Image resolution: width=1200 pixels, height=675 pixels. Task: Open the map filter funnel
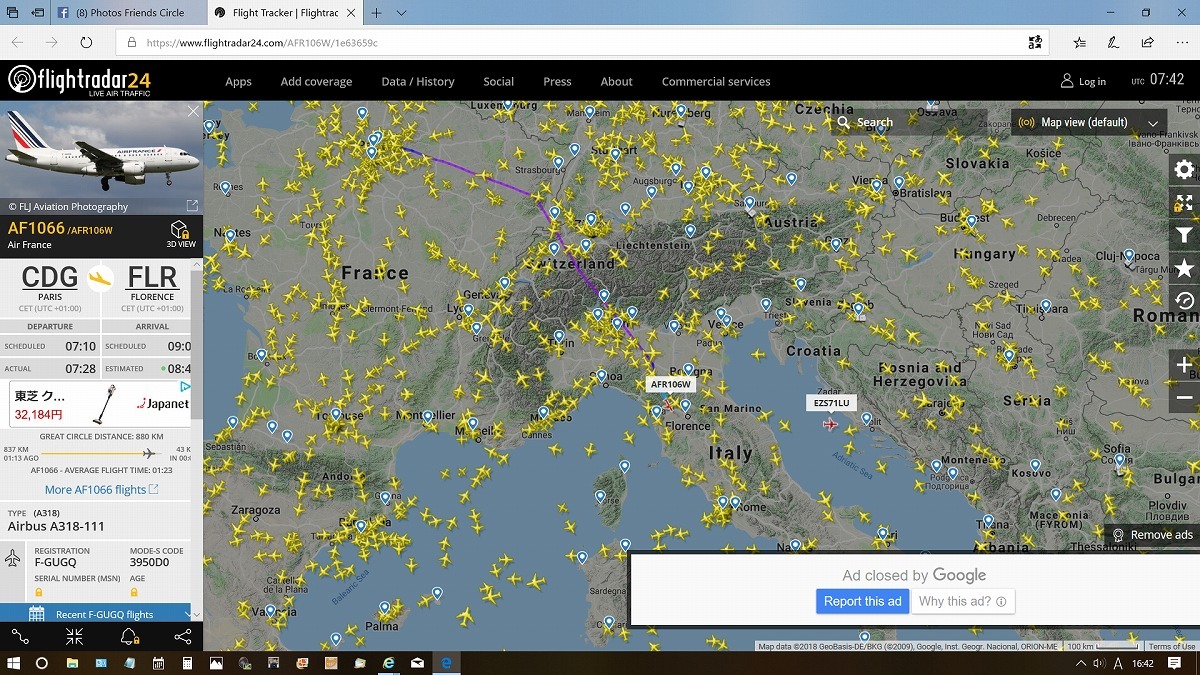click(x=1184, y=235)
